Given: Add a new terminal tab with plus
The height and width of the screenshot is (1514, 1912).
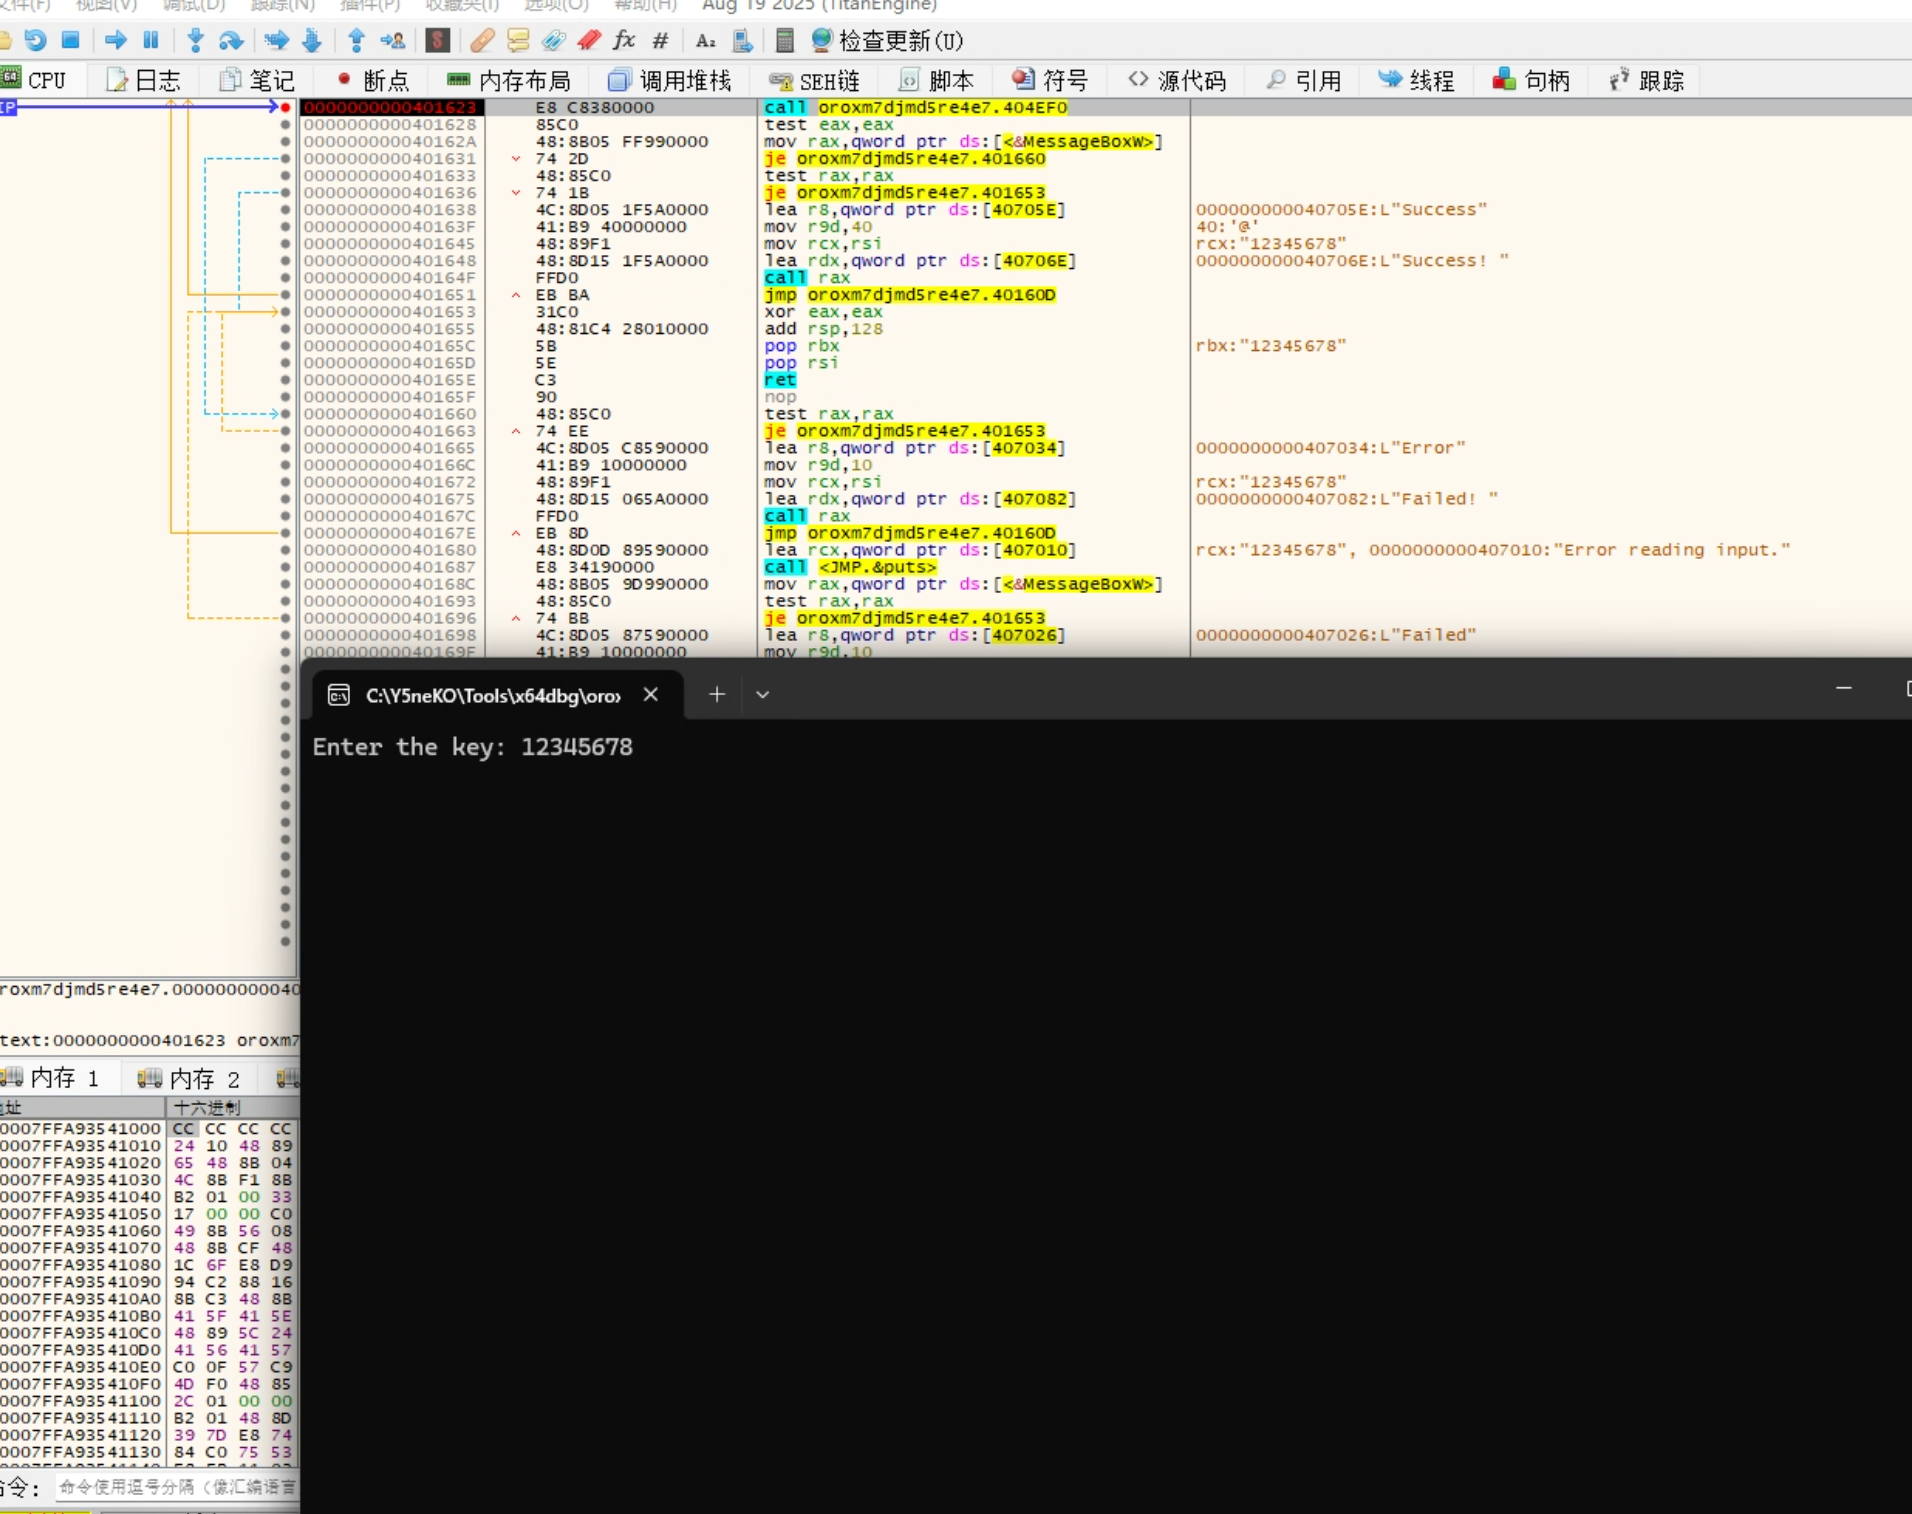Looking at the screenshot, I should click(x=717, y=694).
